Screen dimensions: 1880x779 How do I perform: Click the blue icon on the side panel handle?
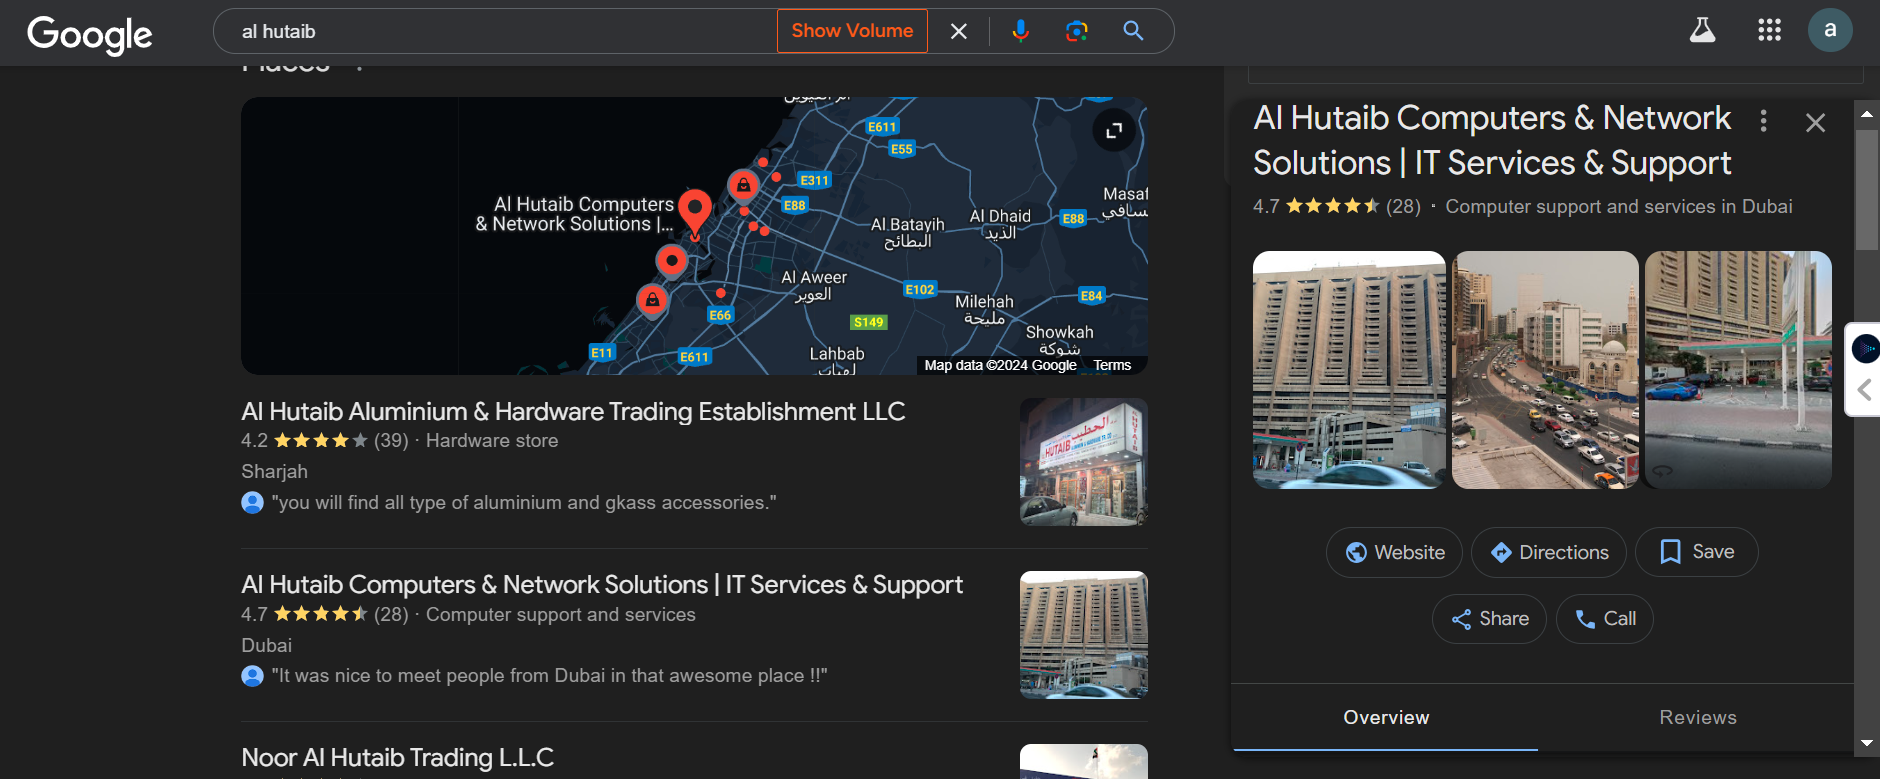pyautogui.click(x=1865, y=348)
